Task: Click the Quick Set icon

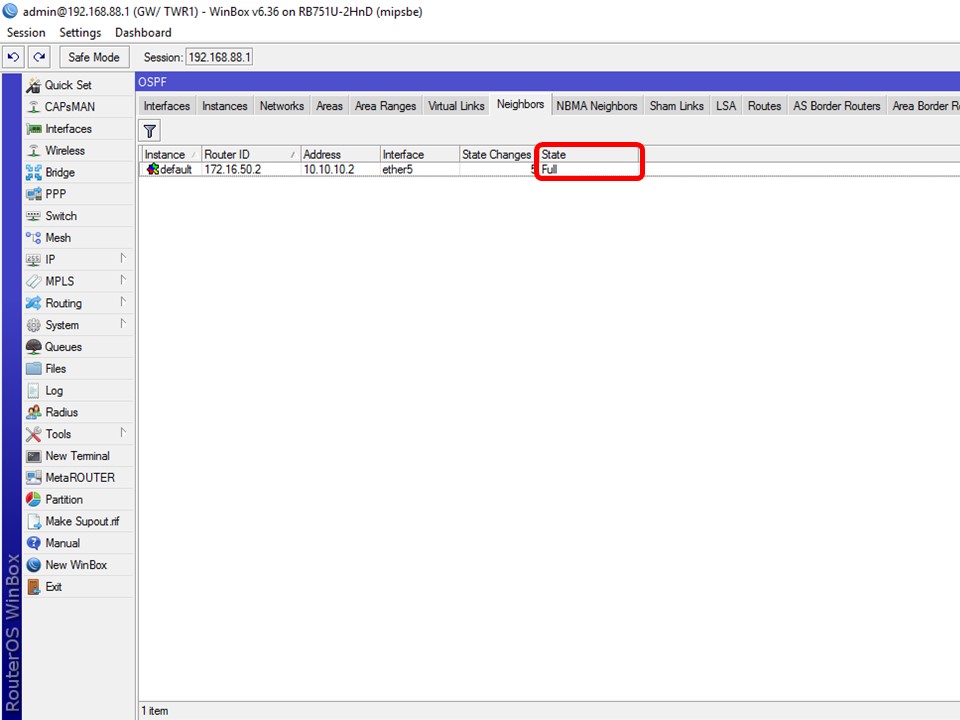Action: point(34,85)
